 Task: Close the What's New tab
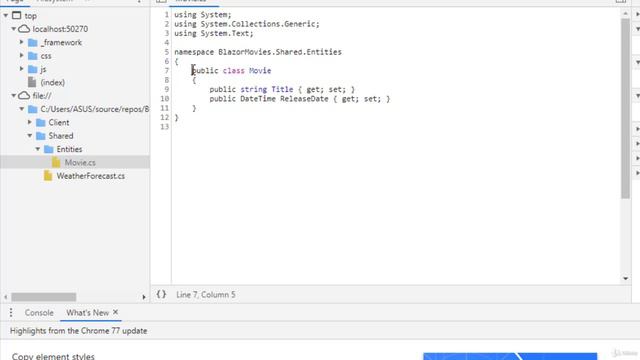coord(116,312)
